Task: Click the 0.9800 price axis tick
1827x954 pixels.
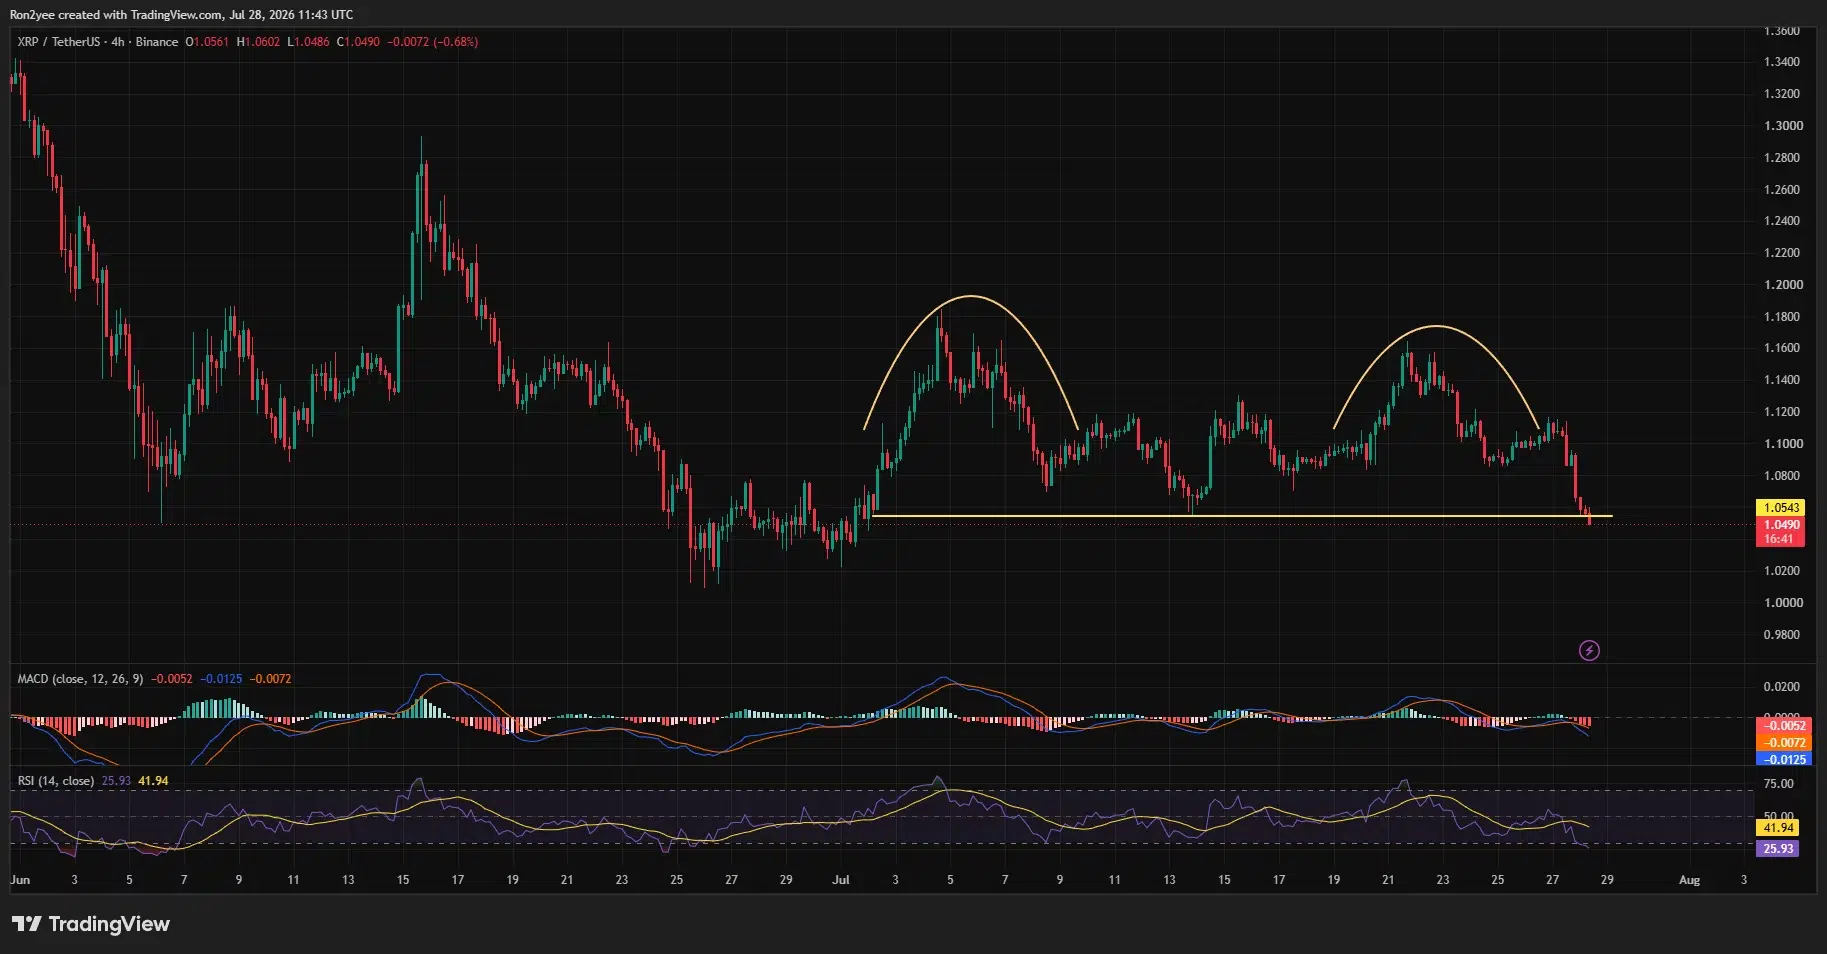Action: (1782, 635)
